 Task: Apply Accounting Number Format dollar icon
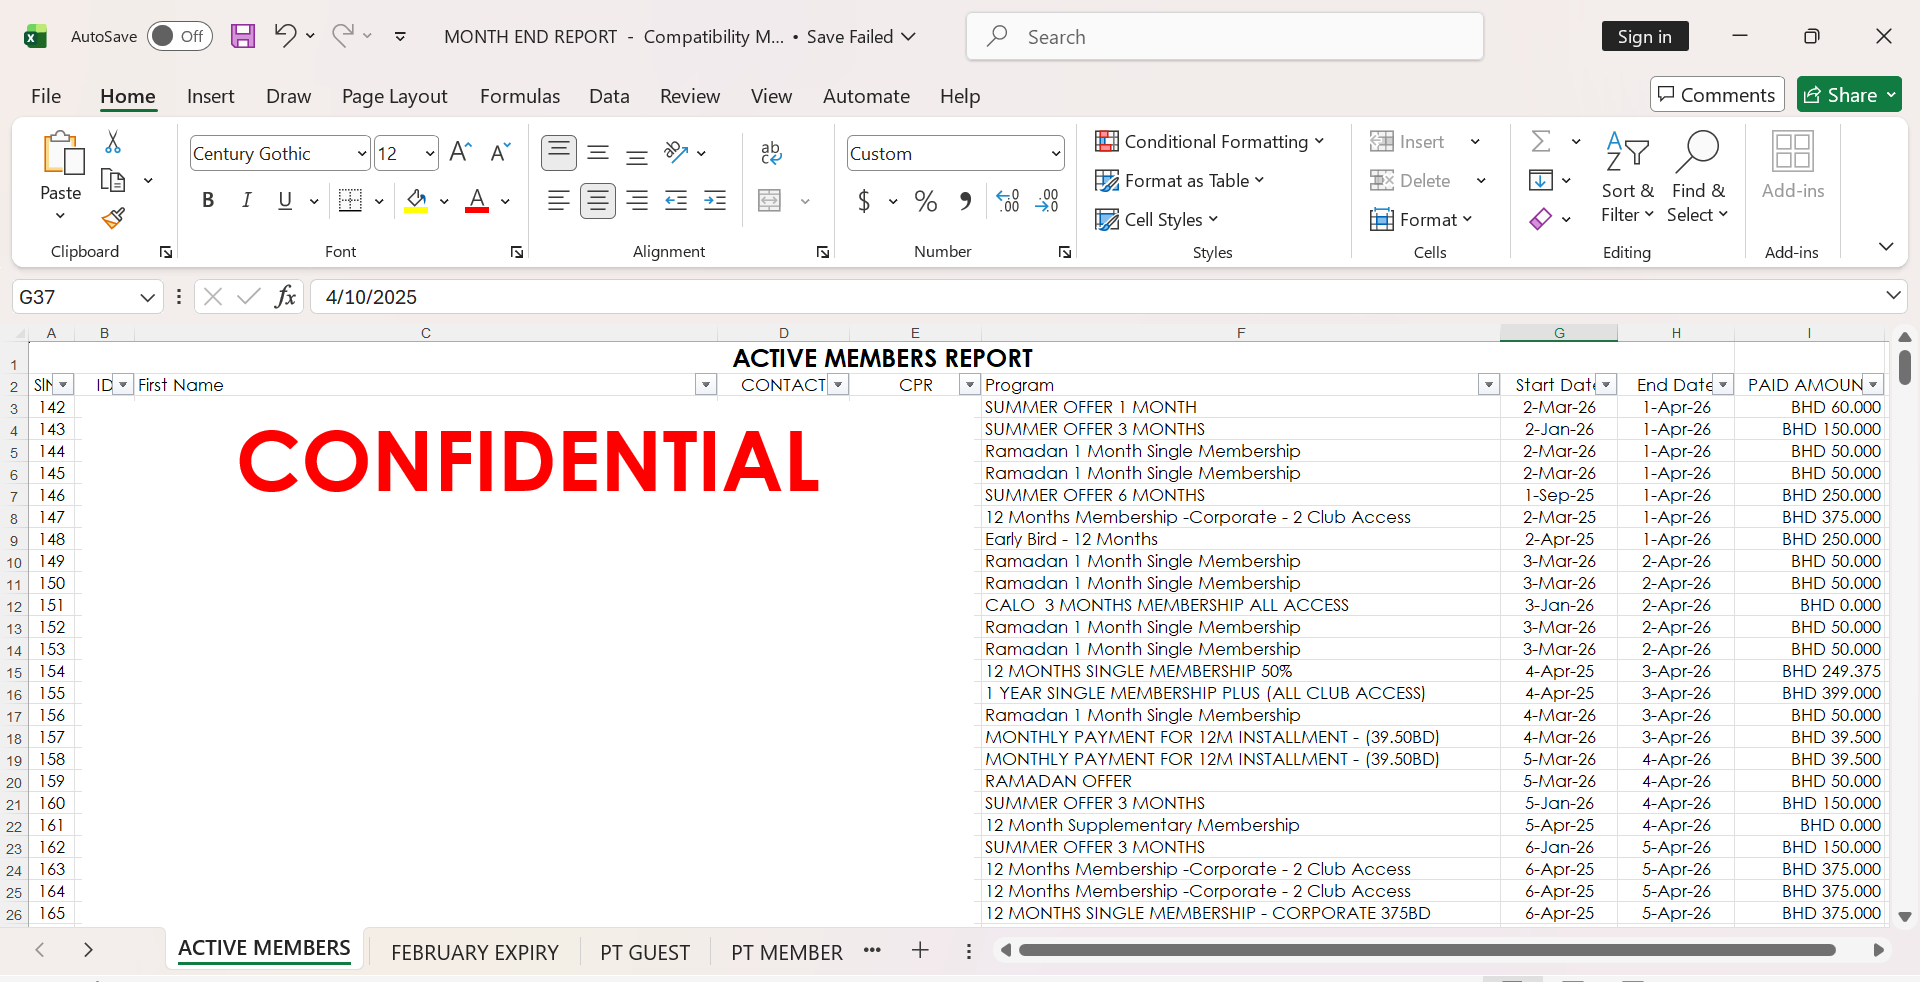click(864, 201)
